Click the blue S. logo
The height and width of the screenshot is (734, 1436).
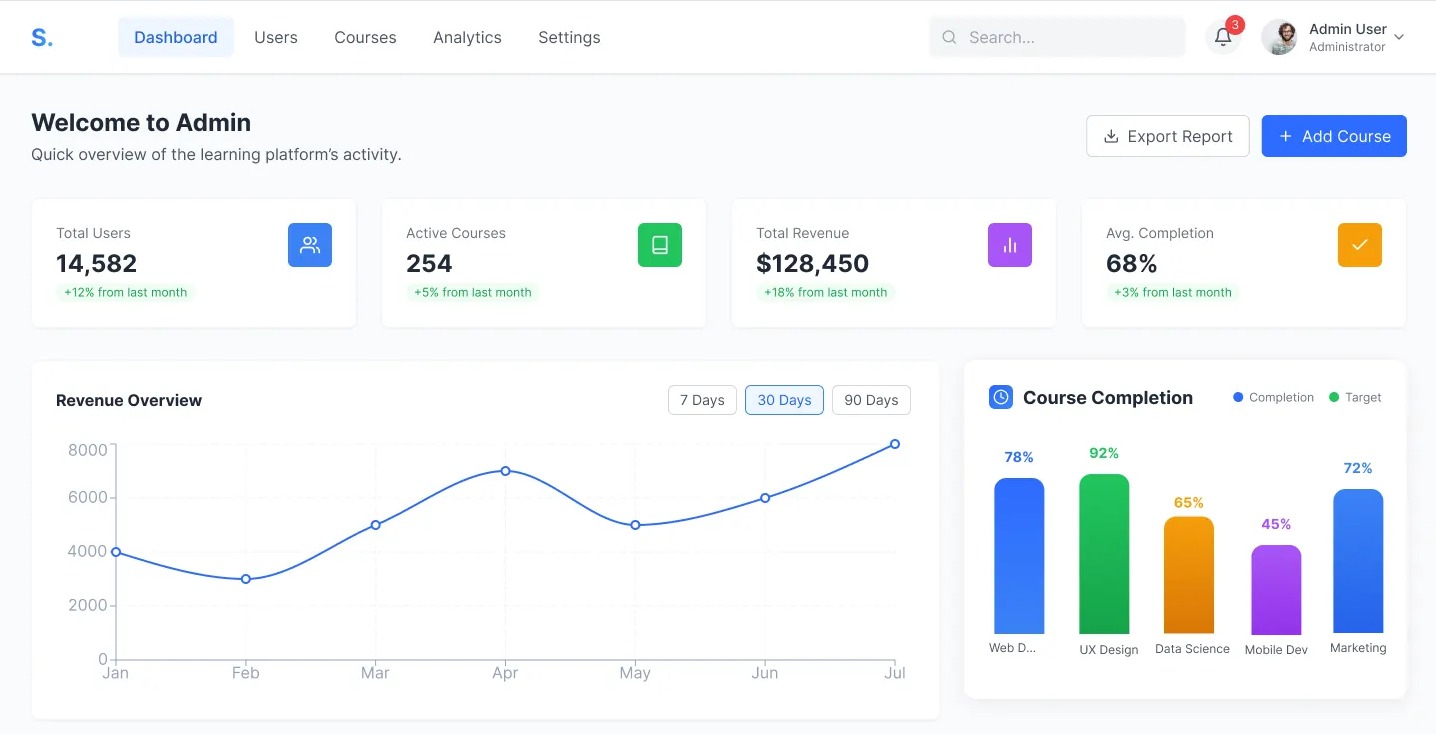(42, 38)
